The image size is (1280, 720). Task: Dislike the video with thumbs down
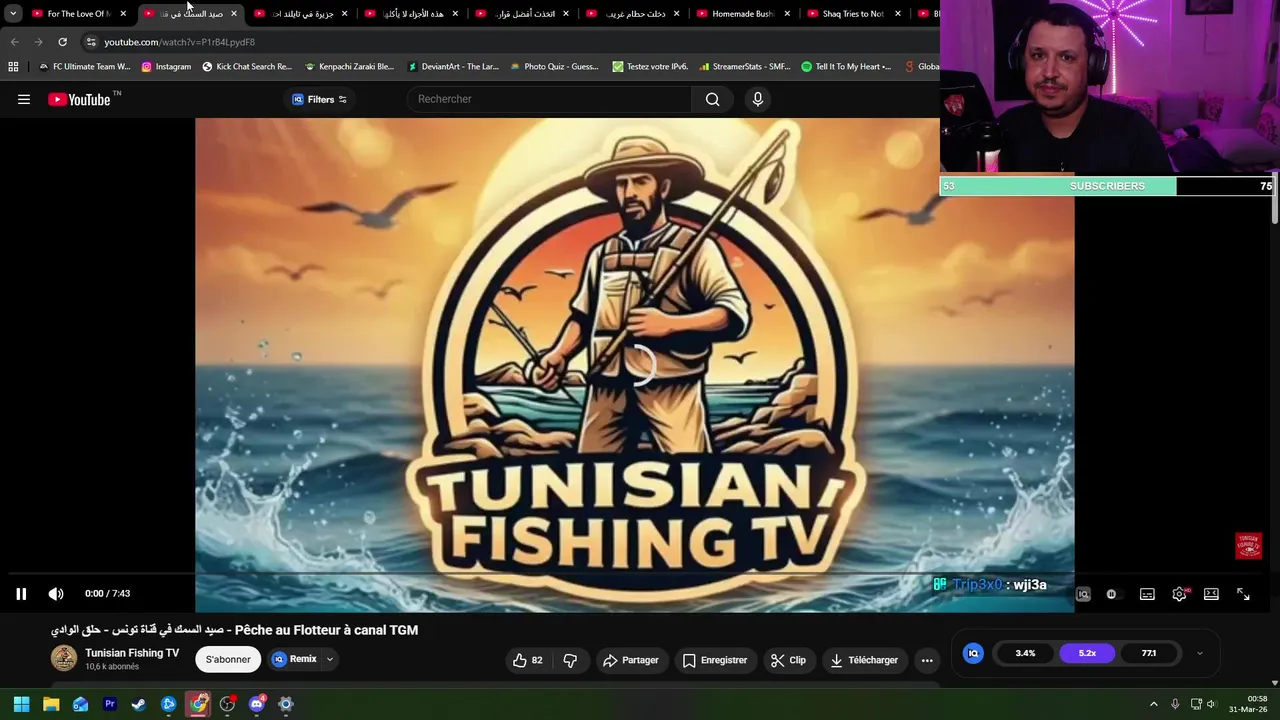click(570, 660)
